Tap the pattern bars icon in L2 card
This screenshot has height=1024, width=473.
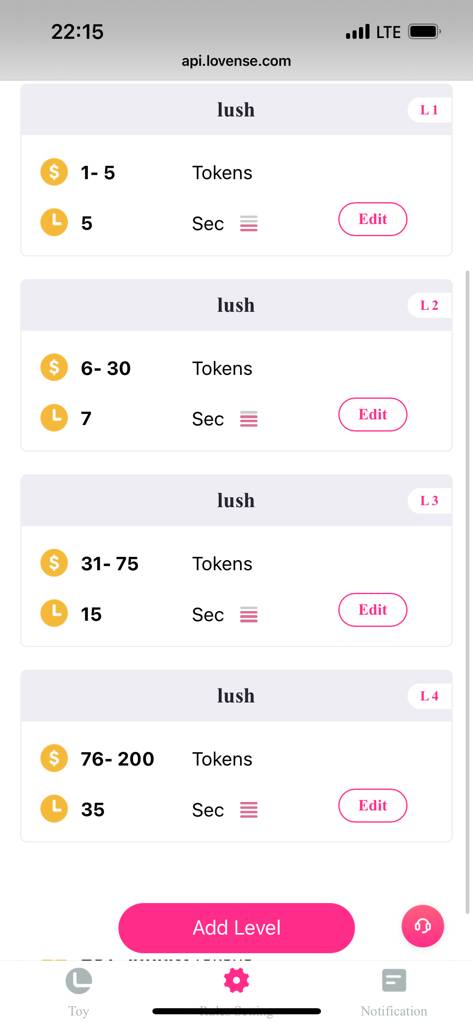pos(248,419)
